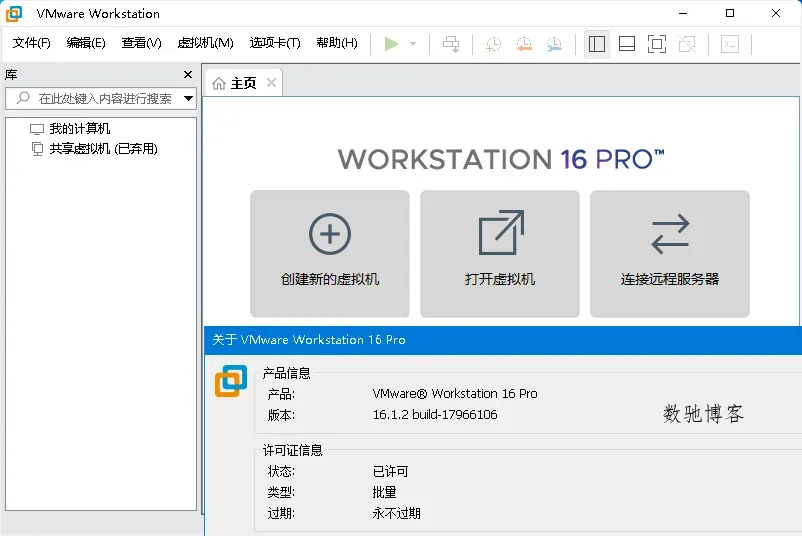
Task: Click the VMware logo in title bar
Action: pyautogui.click(x=14, y=14)
